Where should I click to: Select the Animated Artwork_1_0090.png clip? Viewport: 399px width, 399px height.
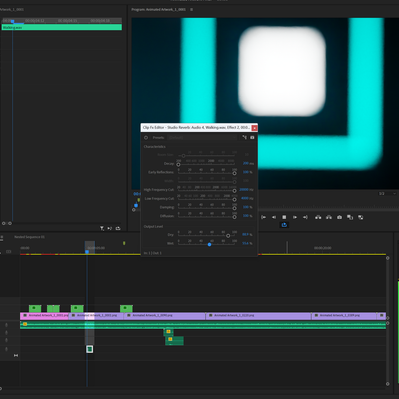tap(165, 315)
